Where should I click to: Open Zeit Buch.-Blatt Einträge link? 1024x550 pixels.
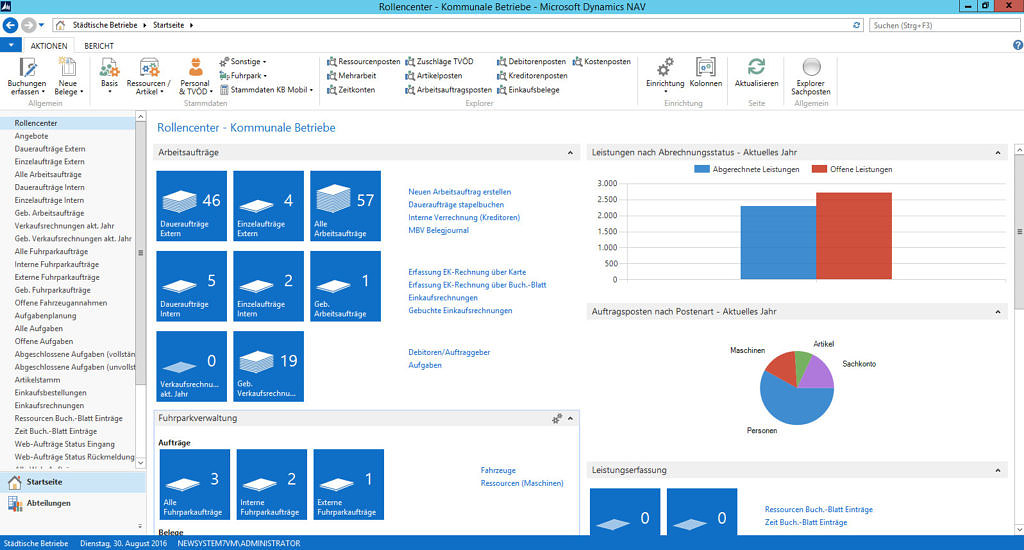[x=806, y=523]
